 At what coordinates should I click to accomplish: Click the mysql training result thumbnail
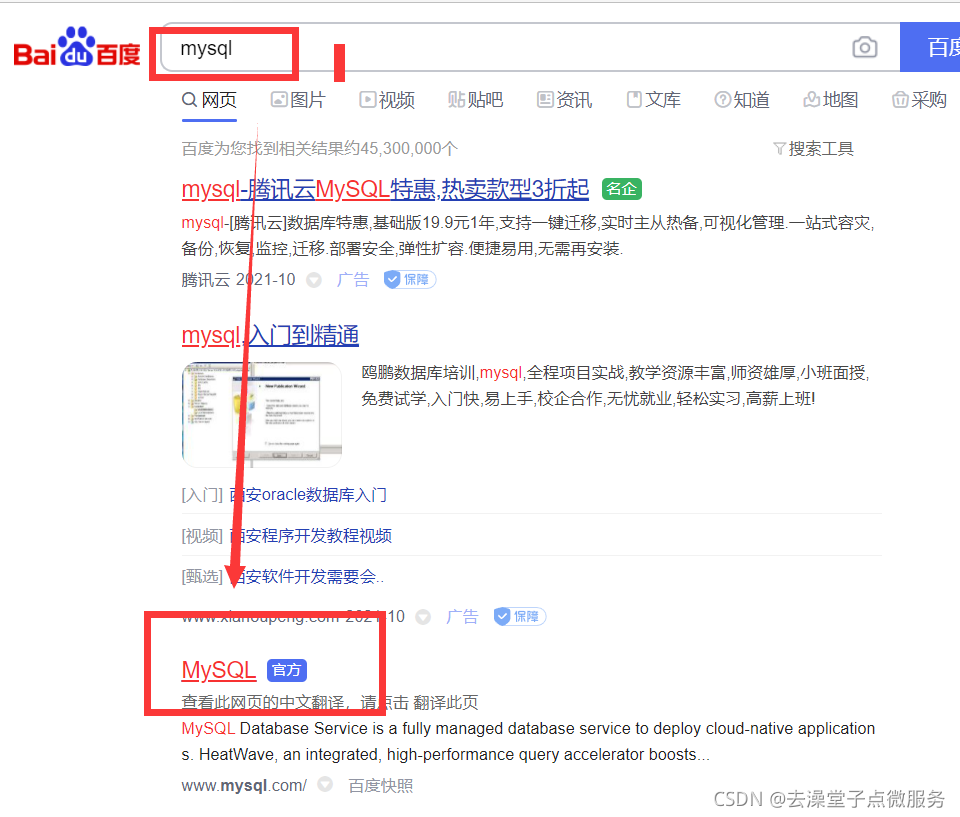point(261,415)
